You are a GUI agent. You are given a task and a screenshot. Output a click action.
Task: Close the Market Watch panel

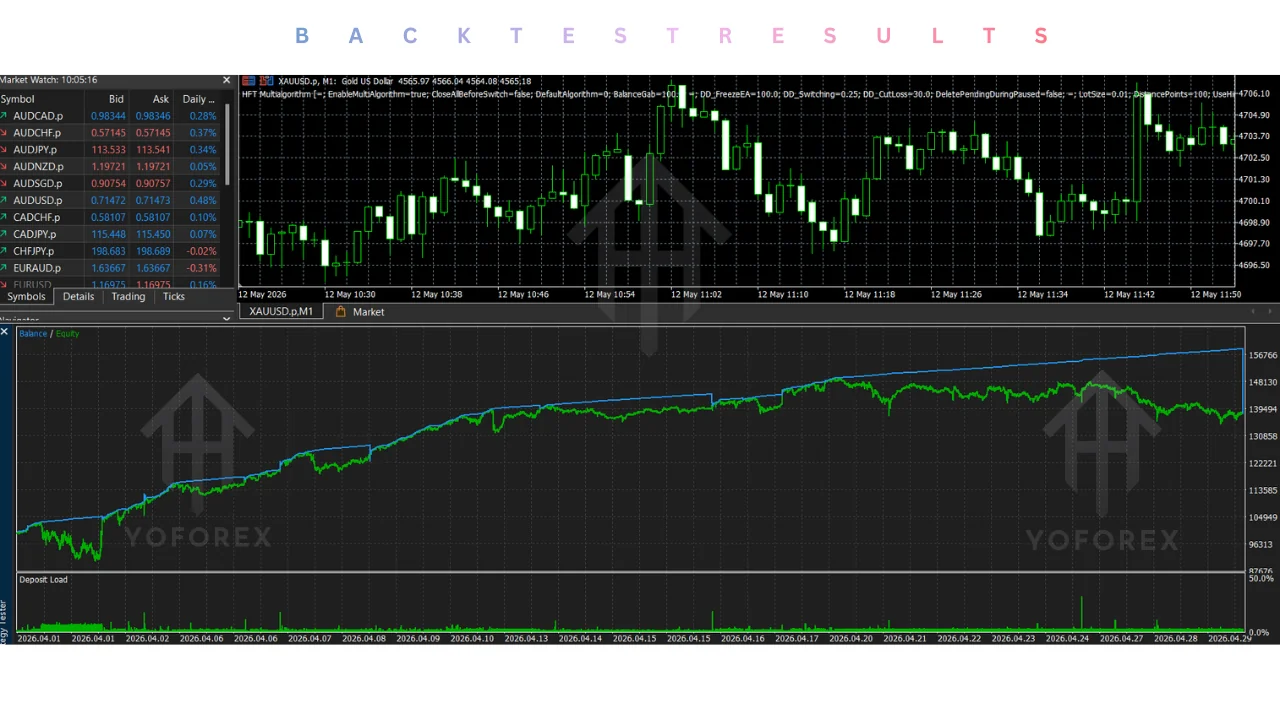click(226, 80)
